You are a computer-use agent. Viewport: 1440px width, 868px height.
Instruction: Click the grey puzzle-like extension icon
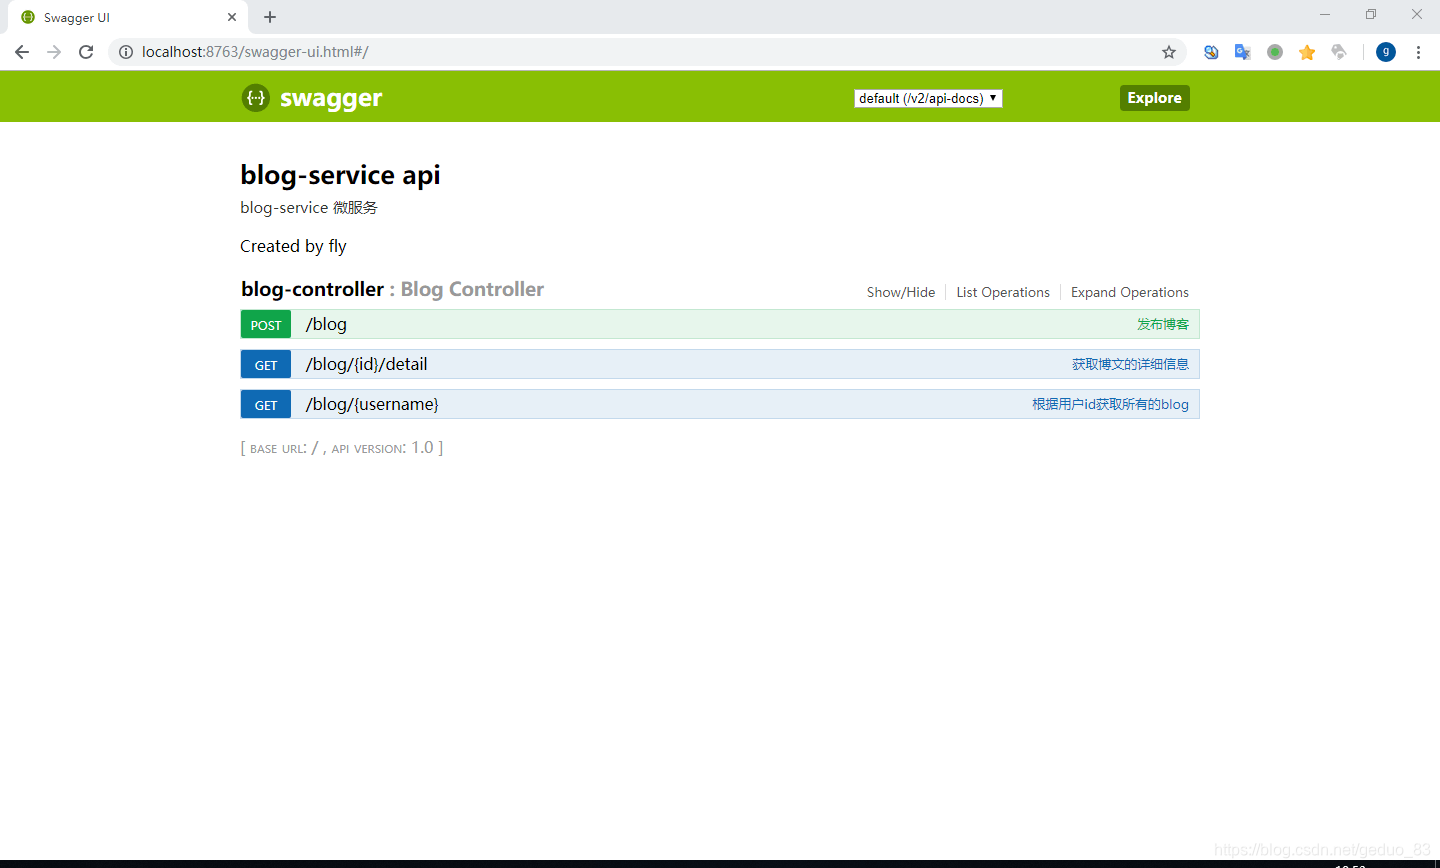(x=1339, y=52)
